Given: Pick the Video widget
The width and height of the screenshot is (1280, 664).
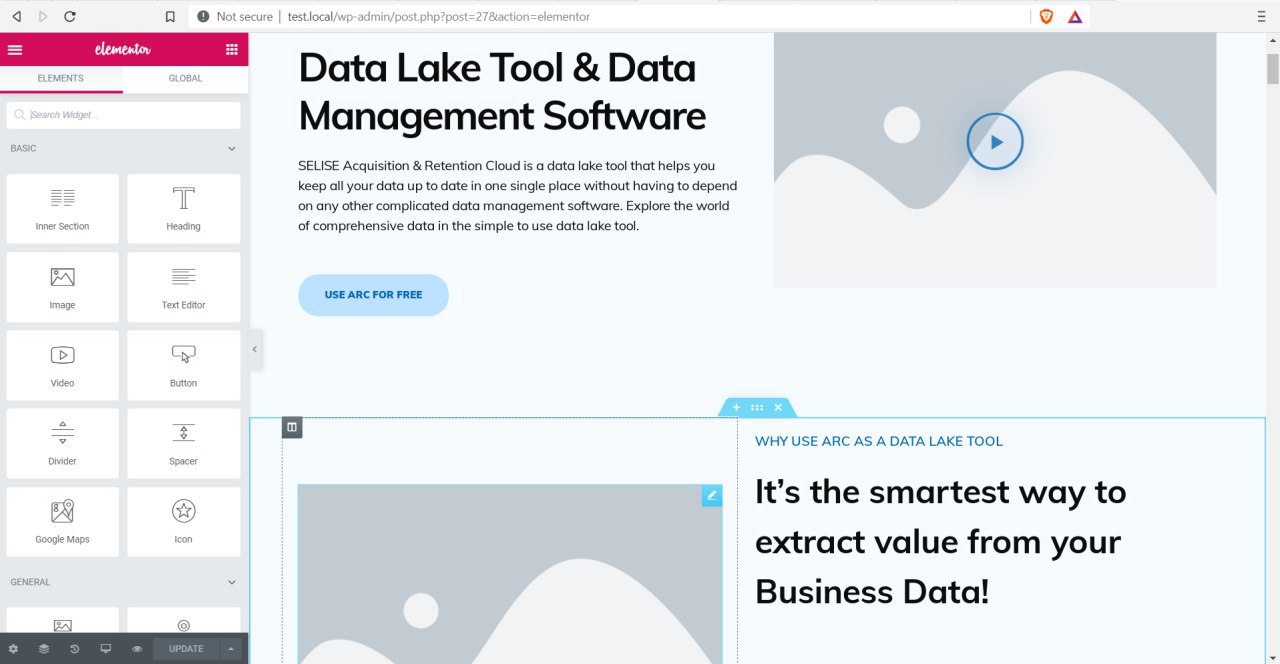Looking at the screenshot, I should click(x=62, y=365).
